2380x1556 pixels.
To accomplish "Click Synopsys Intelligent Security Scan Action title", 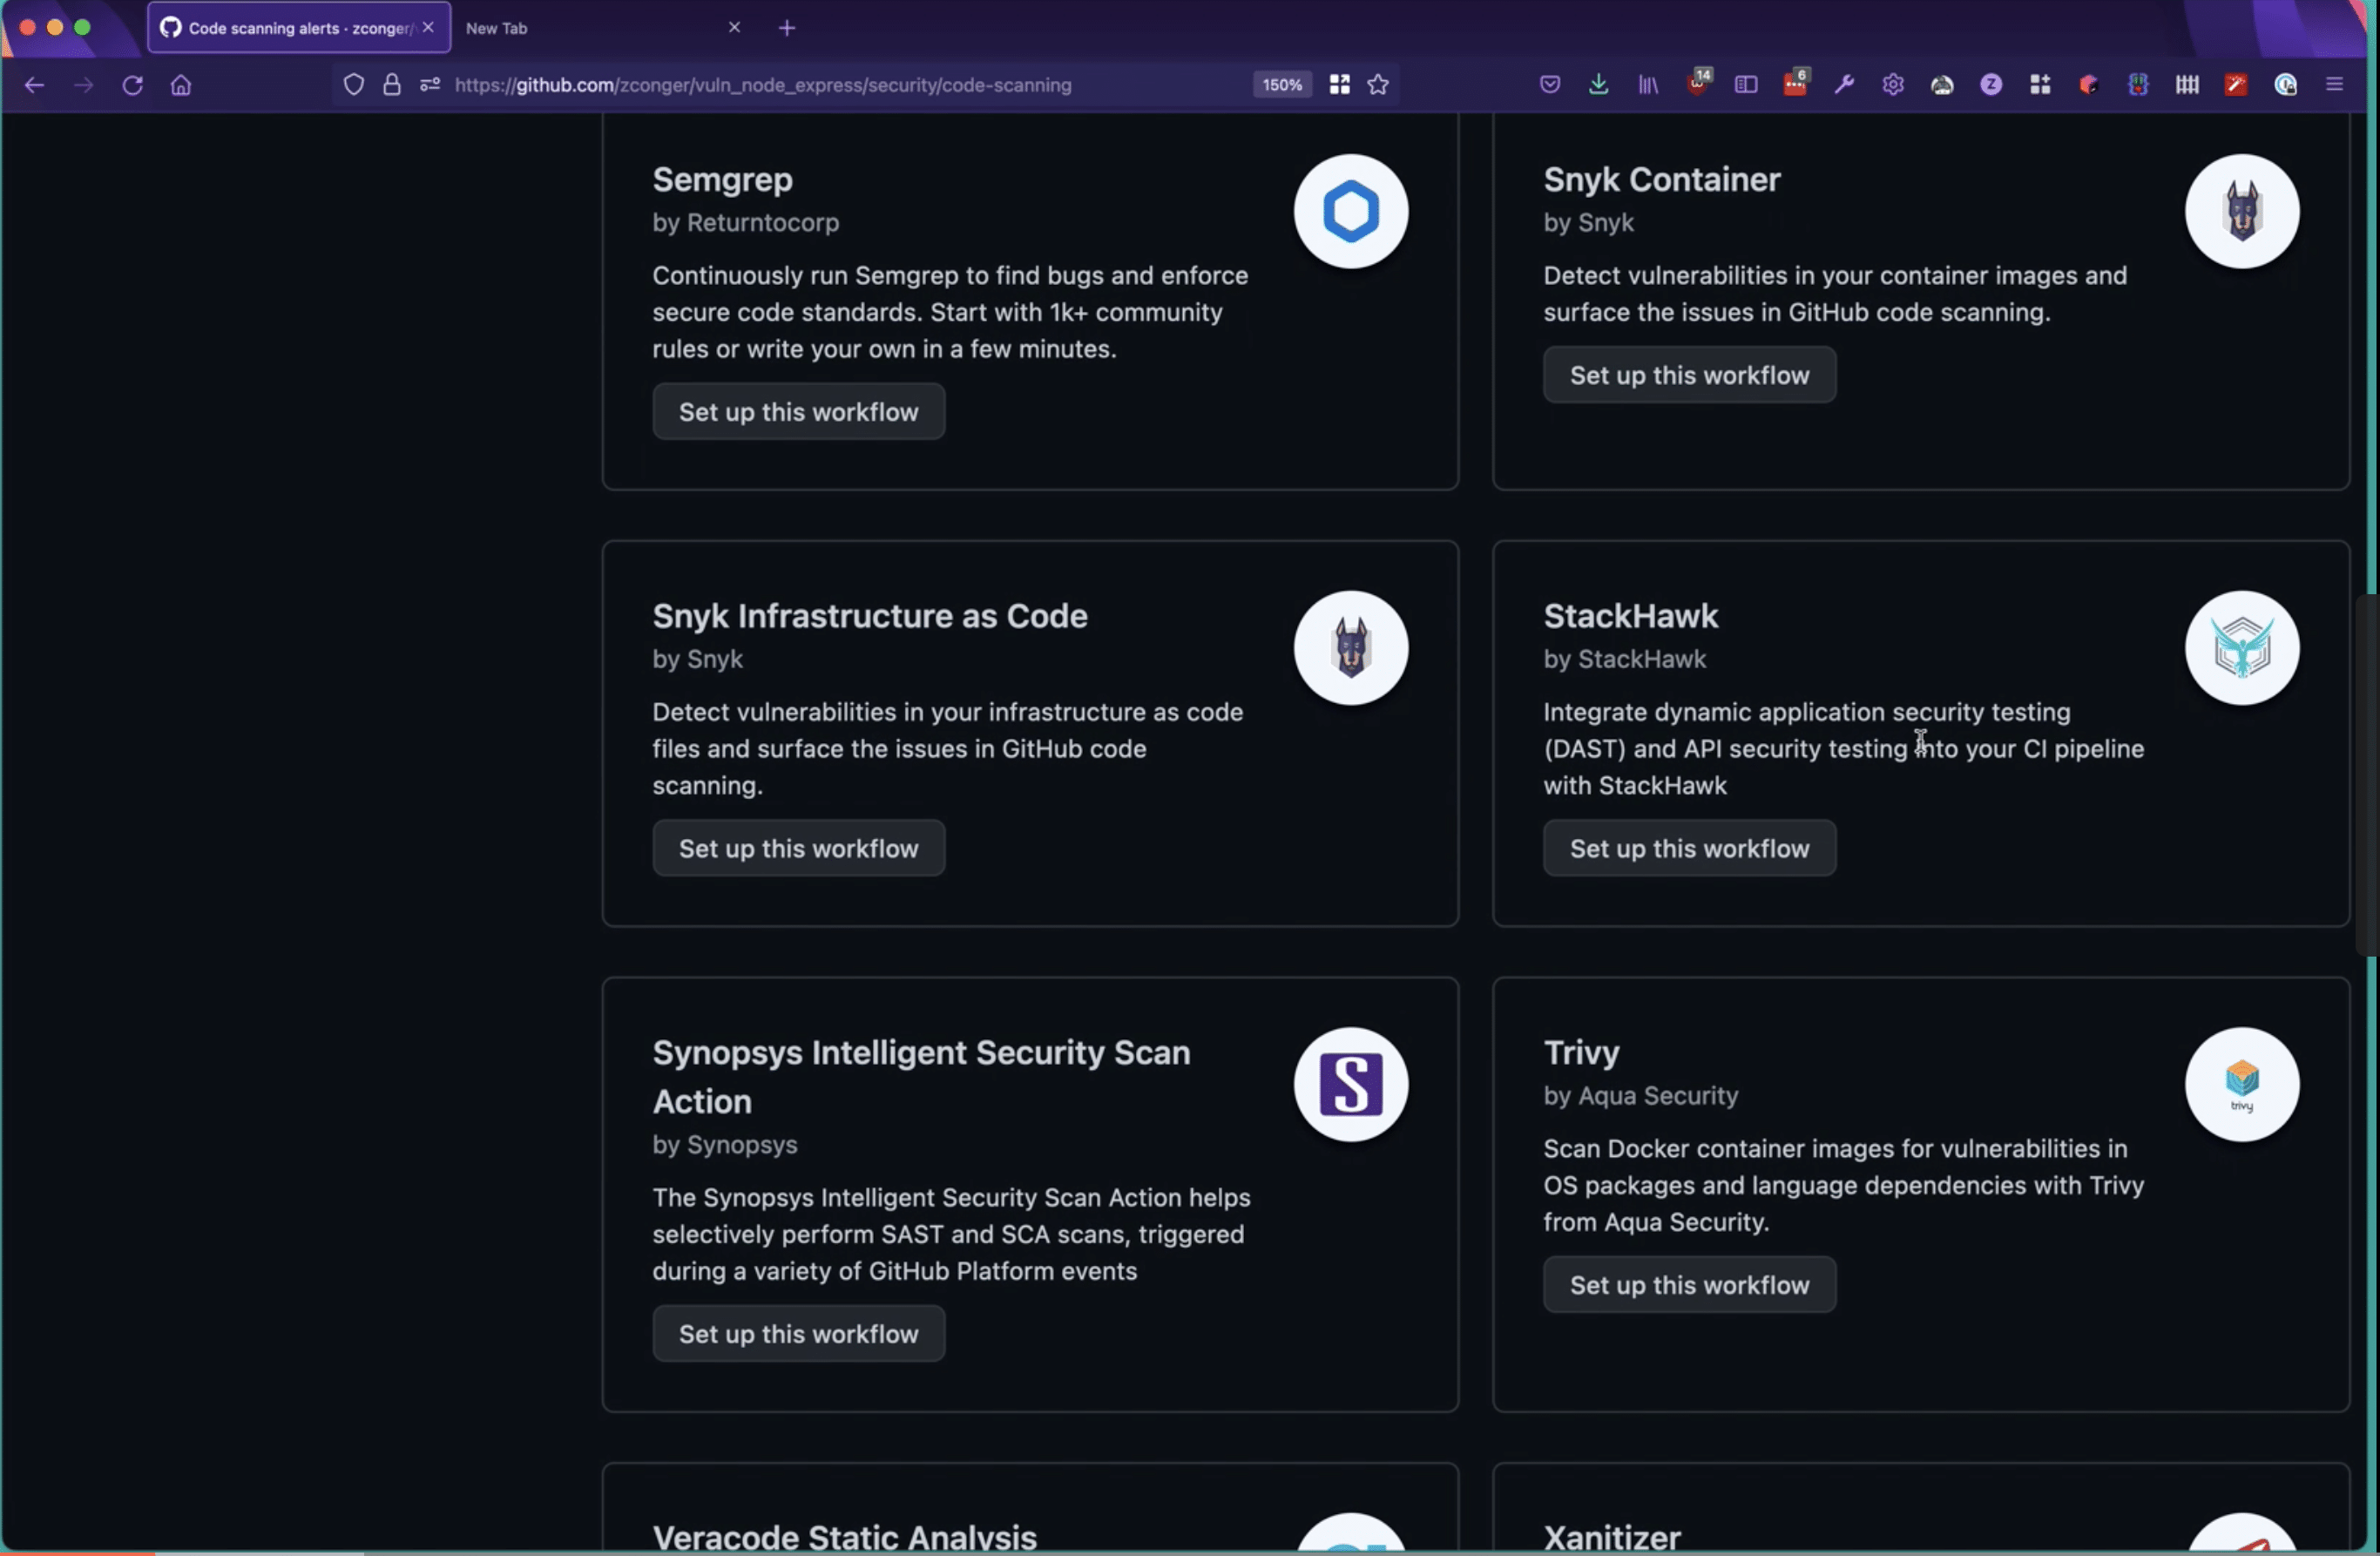I will click(922, 1077).
